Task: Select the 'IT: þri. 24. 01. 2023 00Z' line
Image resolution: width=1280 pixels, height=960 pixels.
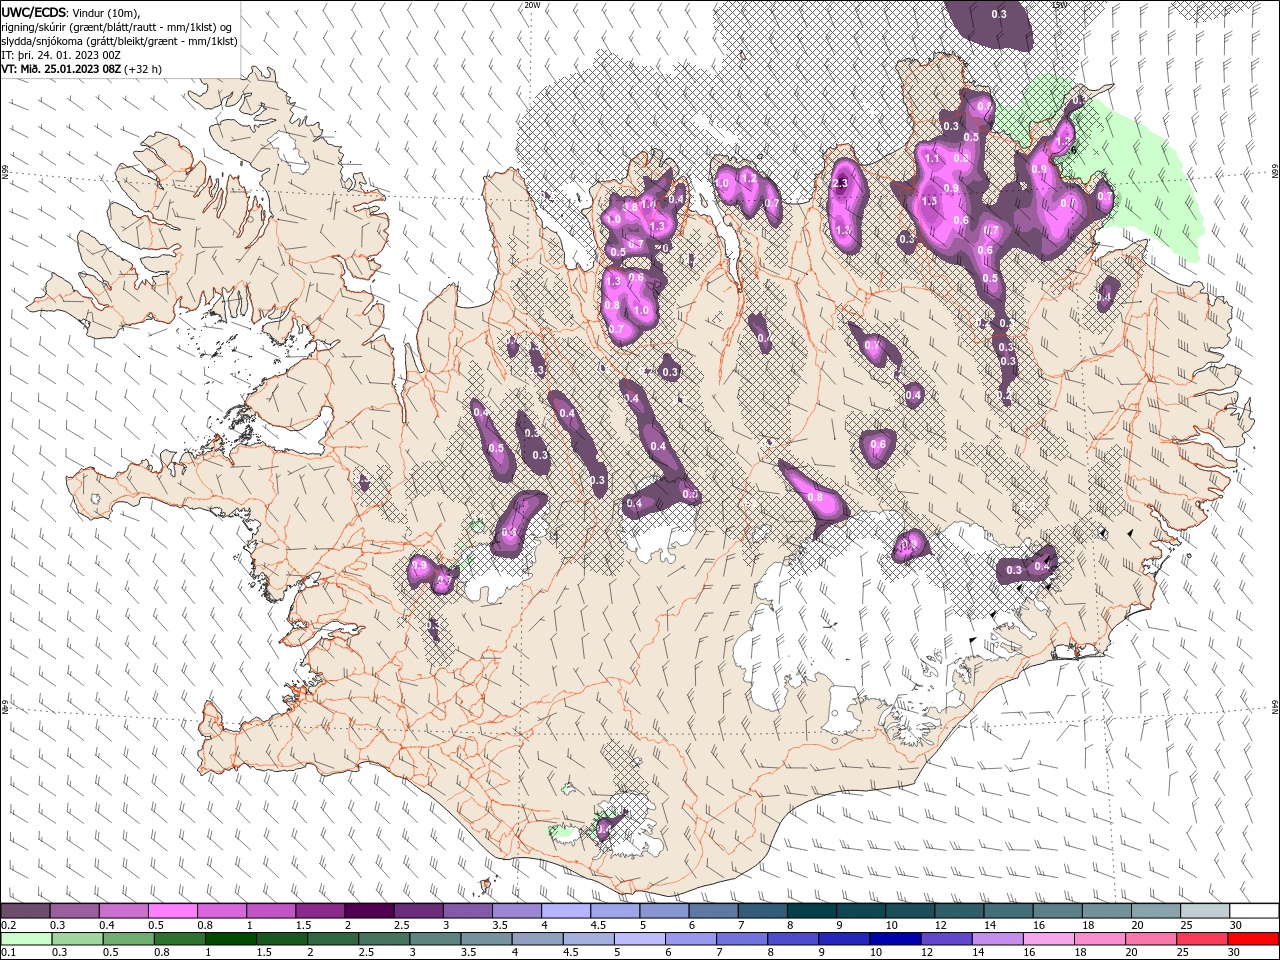Action: pyautogui.click(x=61, y=55)
